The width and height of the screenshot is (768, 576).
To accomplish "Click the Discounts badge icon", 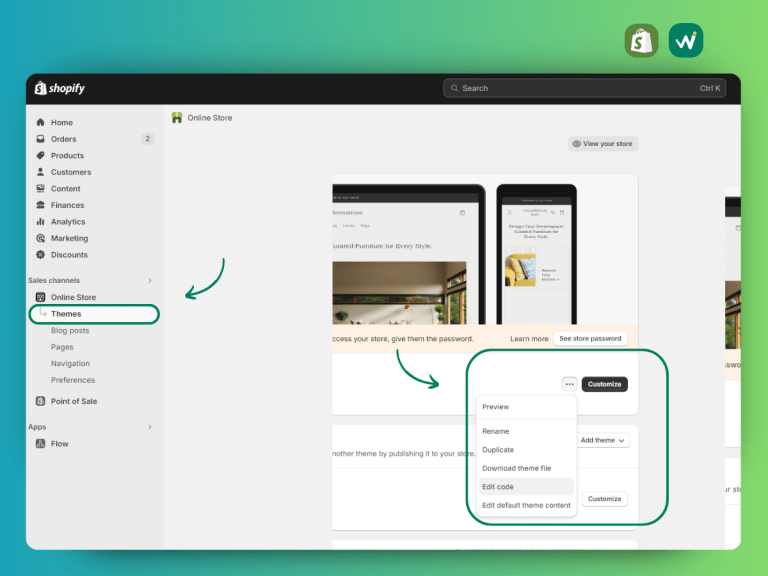I will pos(41,255).
